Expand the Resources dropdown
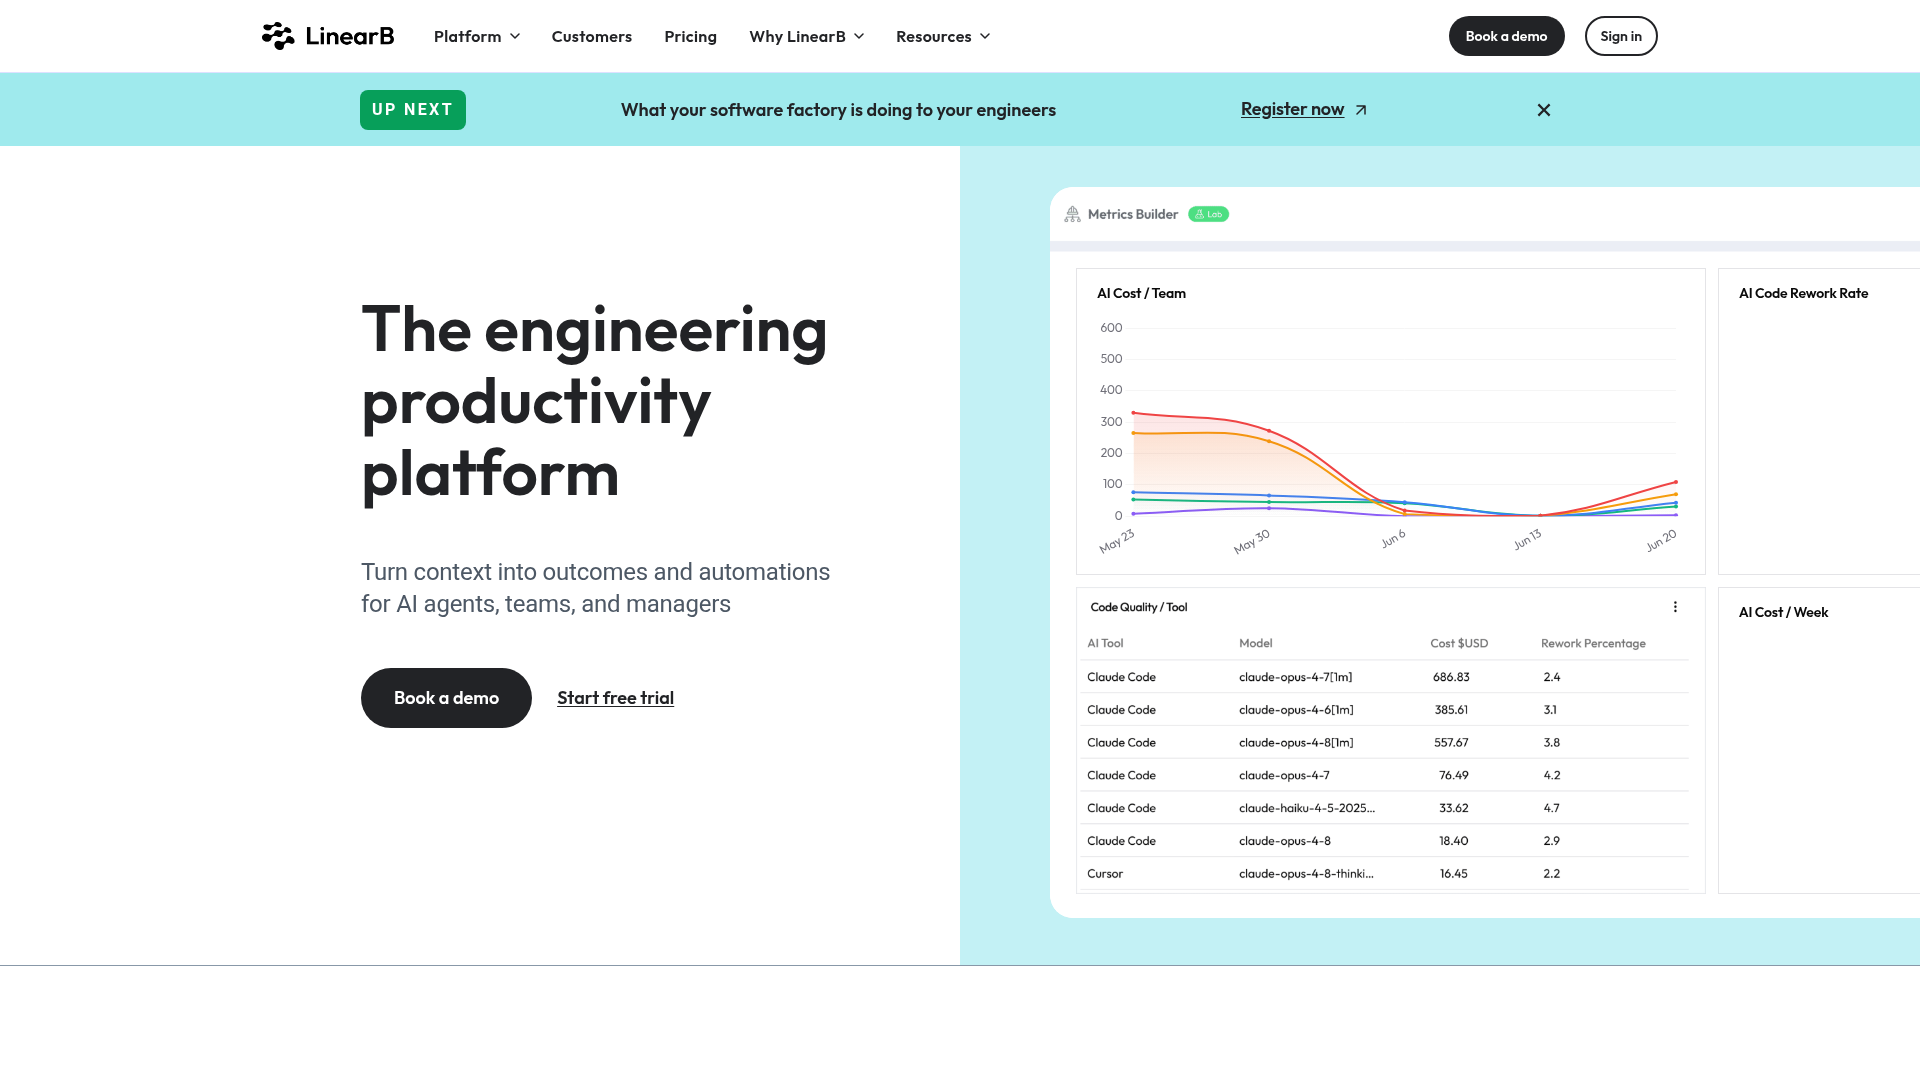Viewport: 1920px width, 1080px height. (943, 36)
